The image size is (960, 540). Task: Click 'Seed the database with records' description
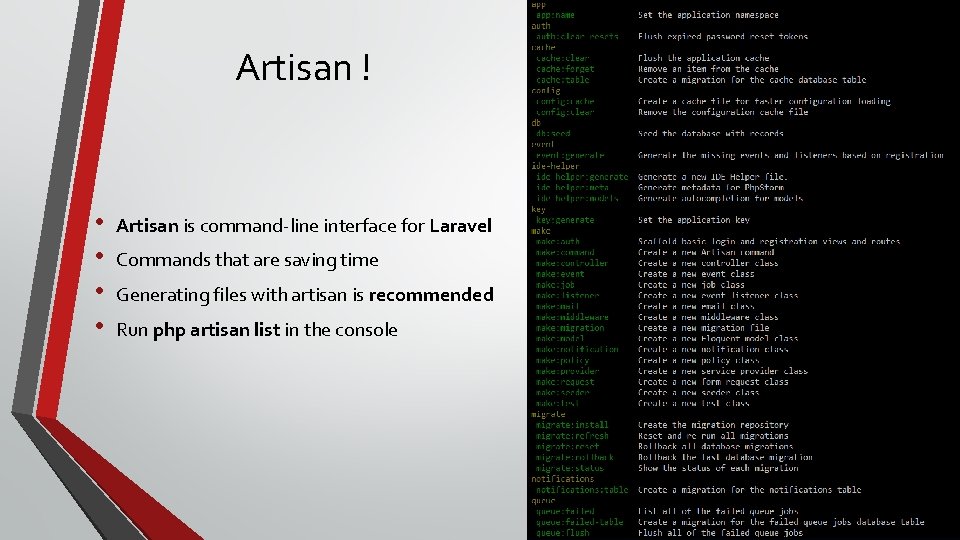(711, 133)
